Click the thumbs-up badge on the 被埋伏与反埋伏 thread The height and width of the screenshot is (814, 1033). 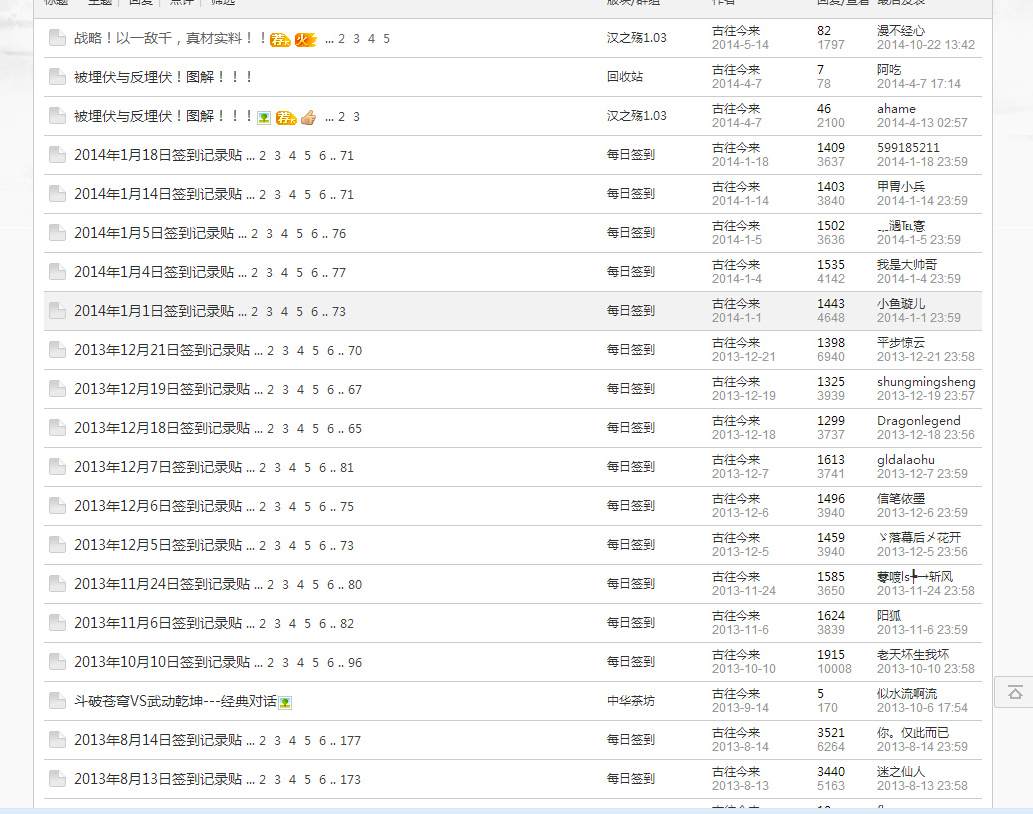[x=309, y=117]
